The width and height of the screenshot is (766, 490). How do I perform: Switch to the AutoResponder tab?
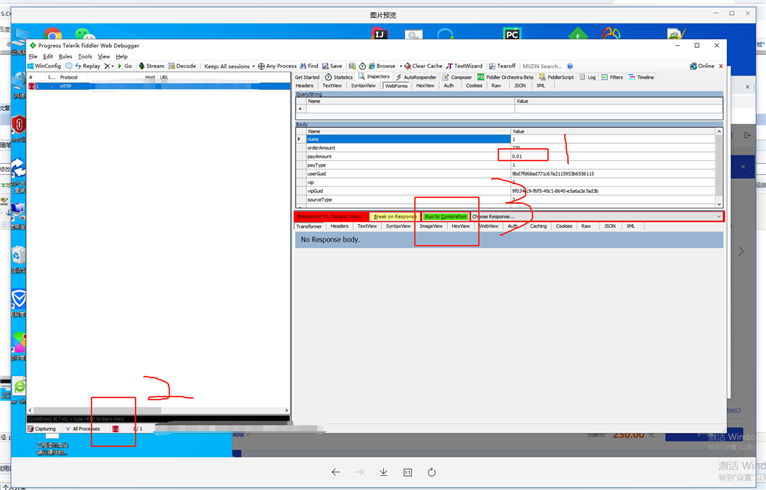pyautogui.click(x=416, y=77)
